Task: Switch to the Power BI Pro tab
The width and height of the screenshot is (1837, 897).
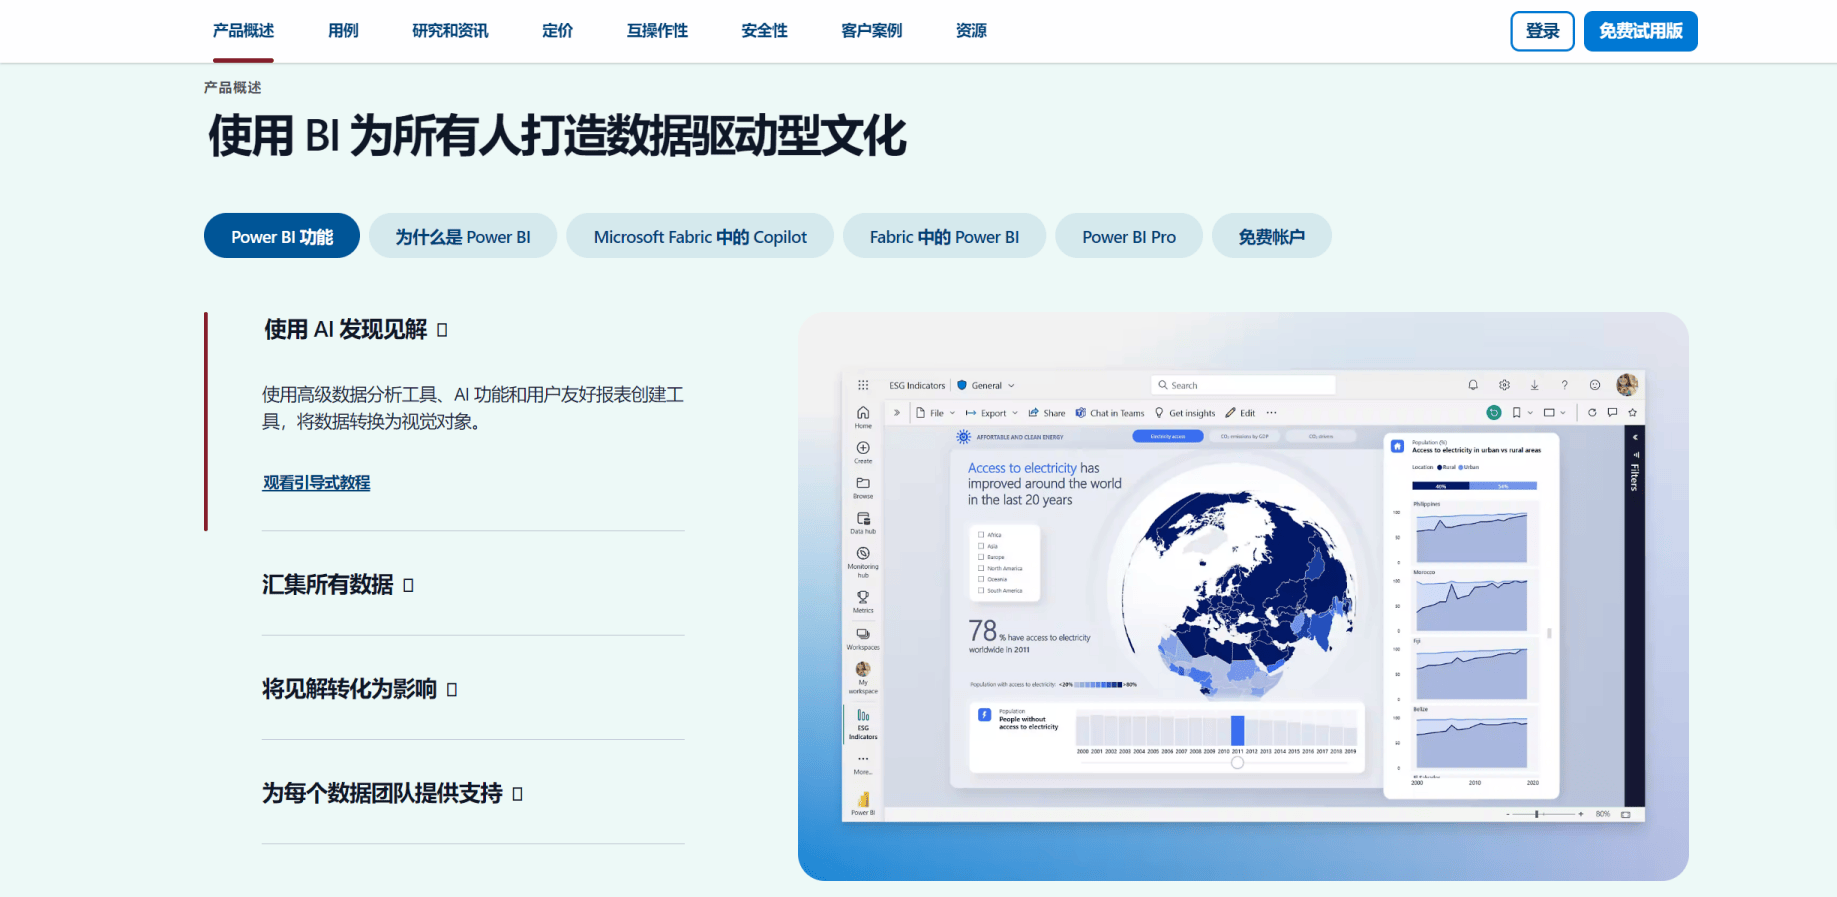Action: point(1129,236)
